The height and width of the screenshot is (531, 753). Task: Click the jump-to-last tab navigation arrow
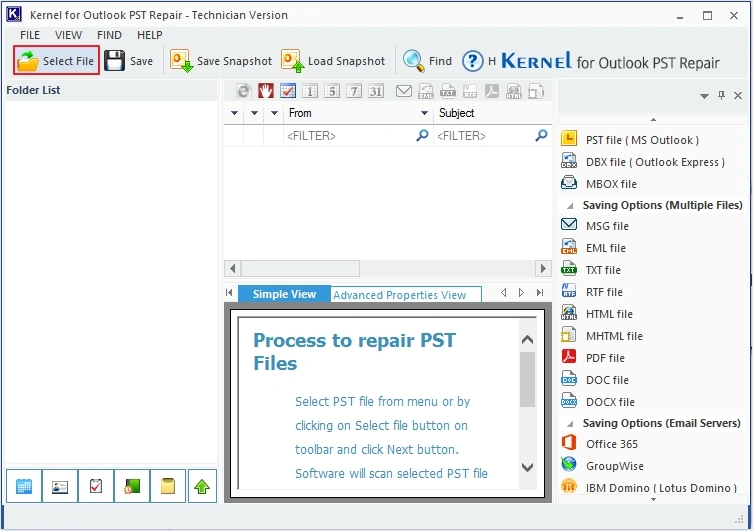click(540, 293)
